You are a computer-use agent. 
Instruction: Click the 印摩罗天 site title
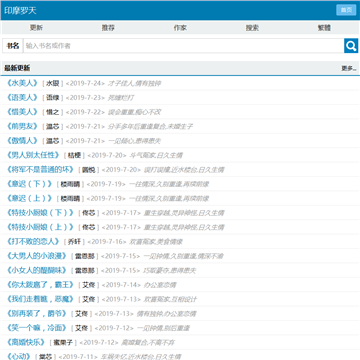coord(20,10)
